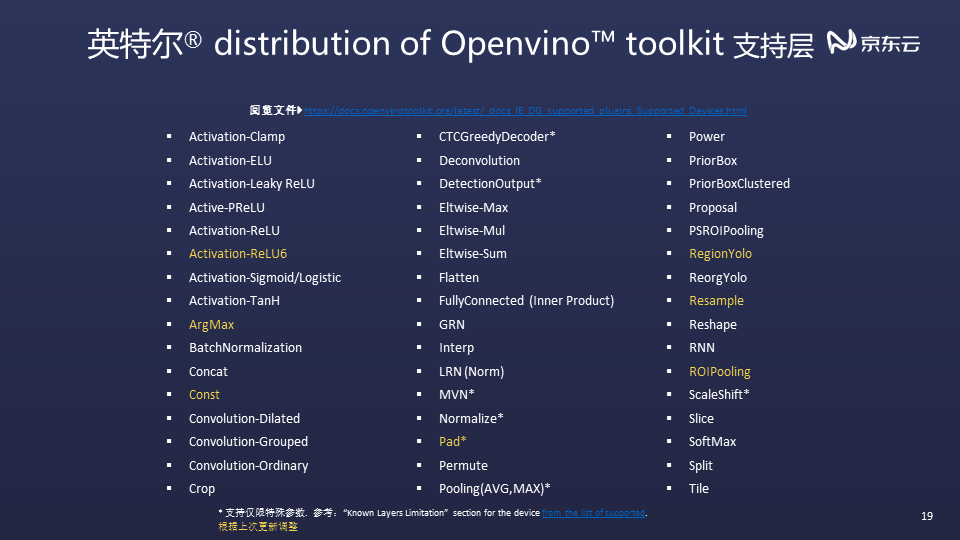Image resolution: width=960 pixels, height=540 pixels.
Task: Select the 'Activation-TanH' list item
Action: pos(234,301)
